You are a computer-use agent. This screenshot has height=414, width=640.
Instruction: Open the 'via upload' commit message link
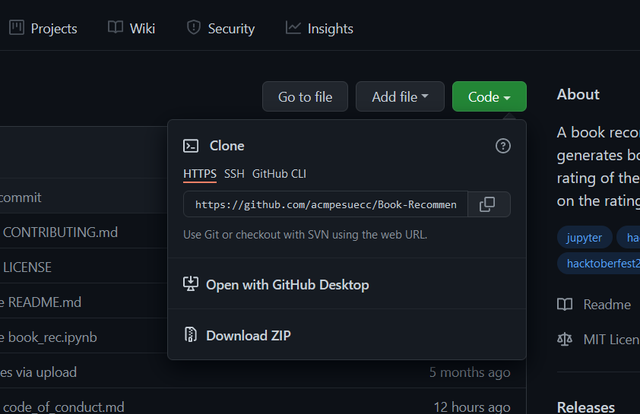38,372
